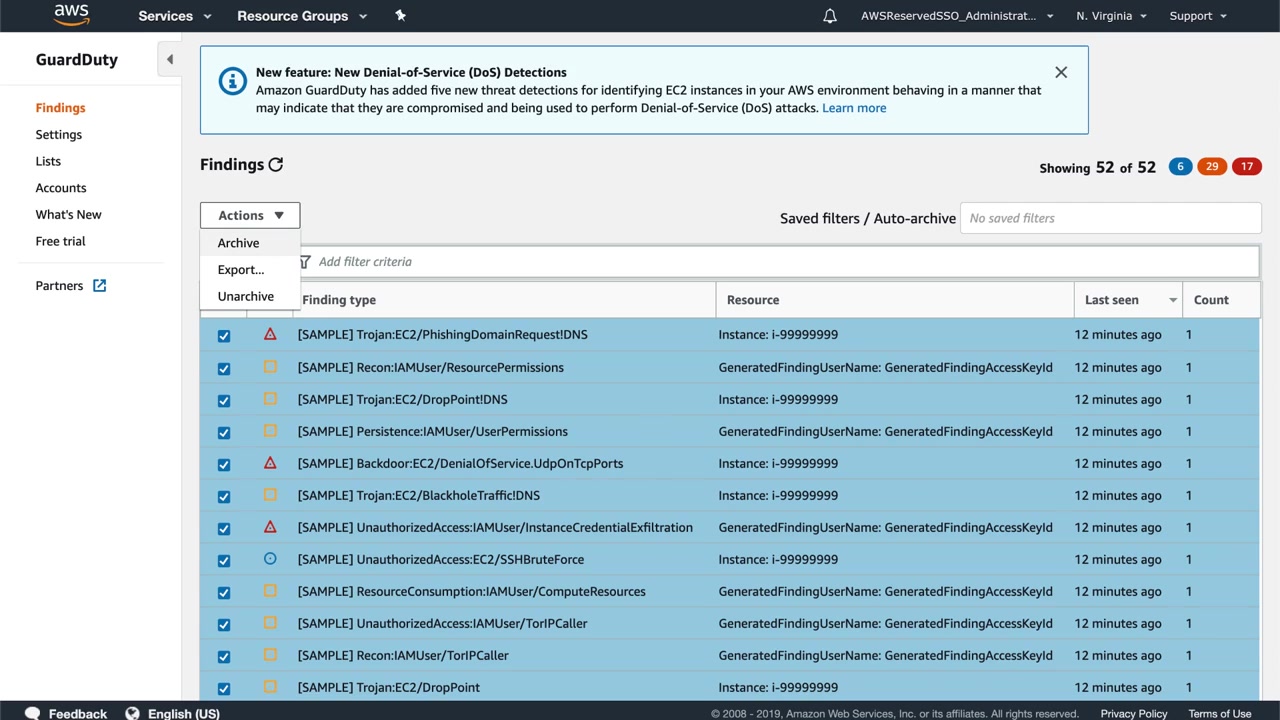Click the external link icon beside Partners

point(100,286)
